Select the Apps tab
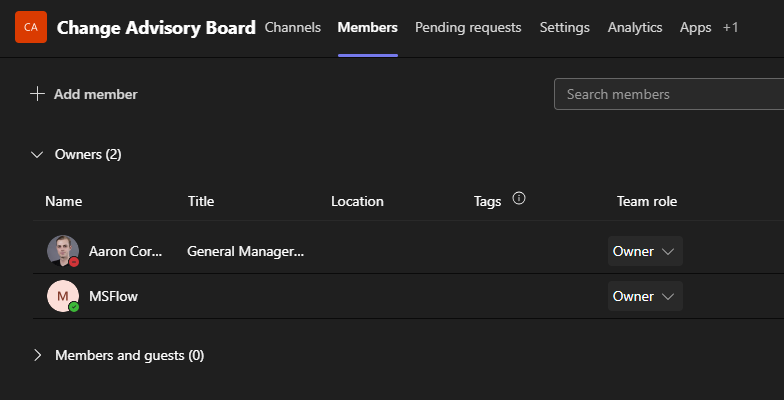 tap(696, 27)
